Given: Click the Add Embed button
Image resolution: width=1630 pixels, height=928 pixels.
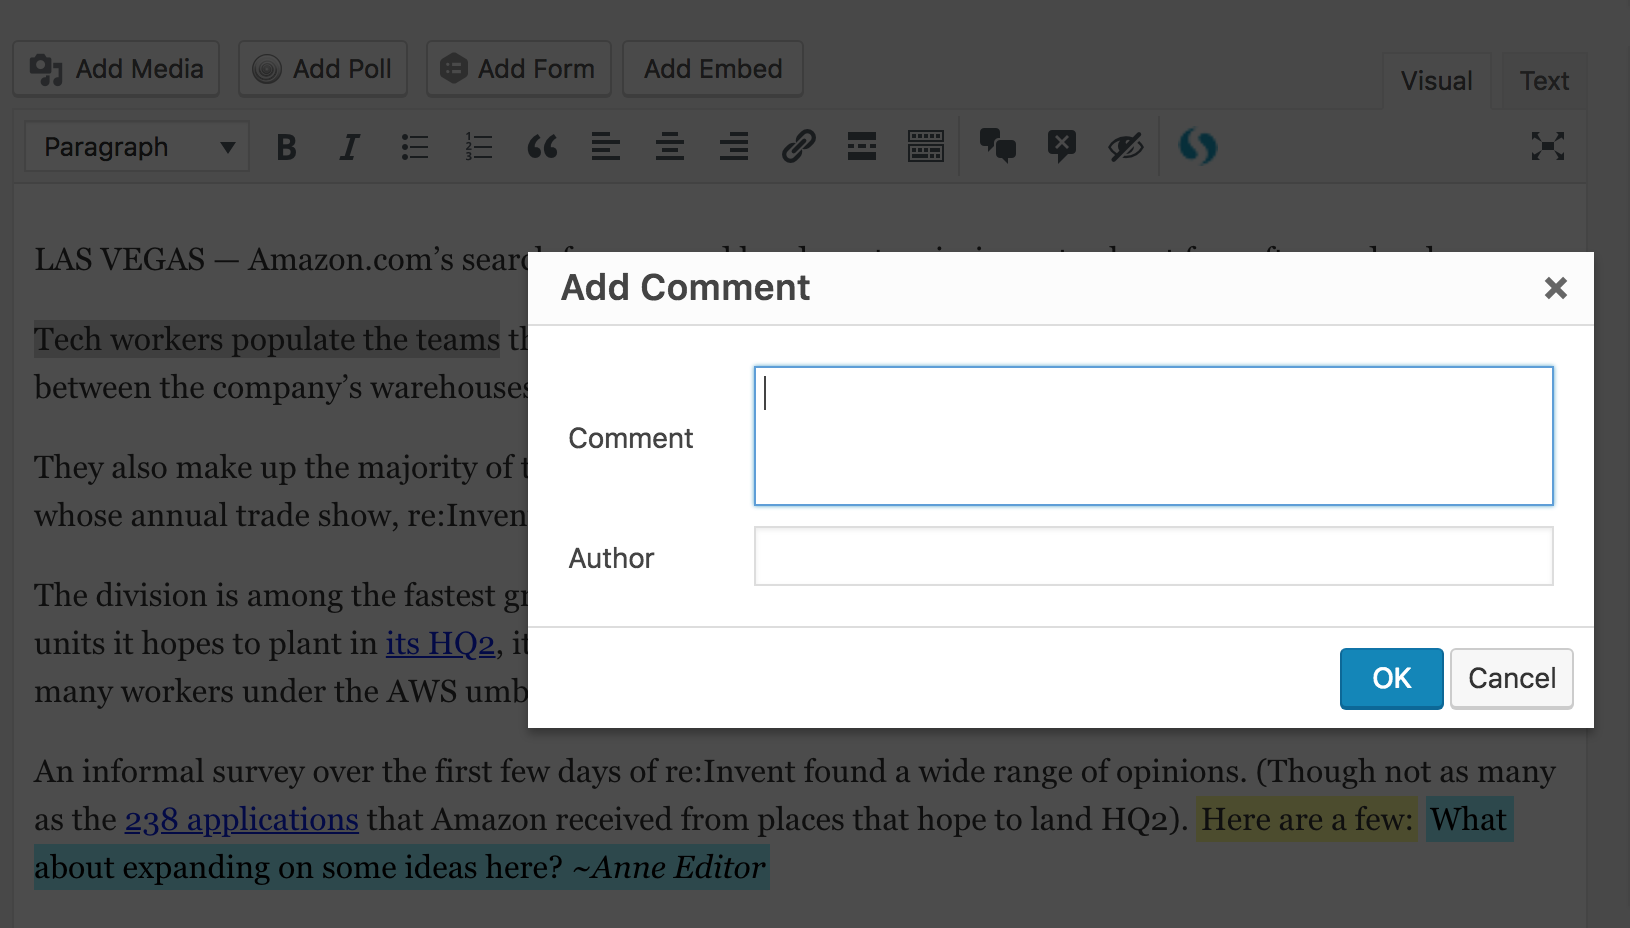Looking at the screenshot, I should 713,69.
